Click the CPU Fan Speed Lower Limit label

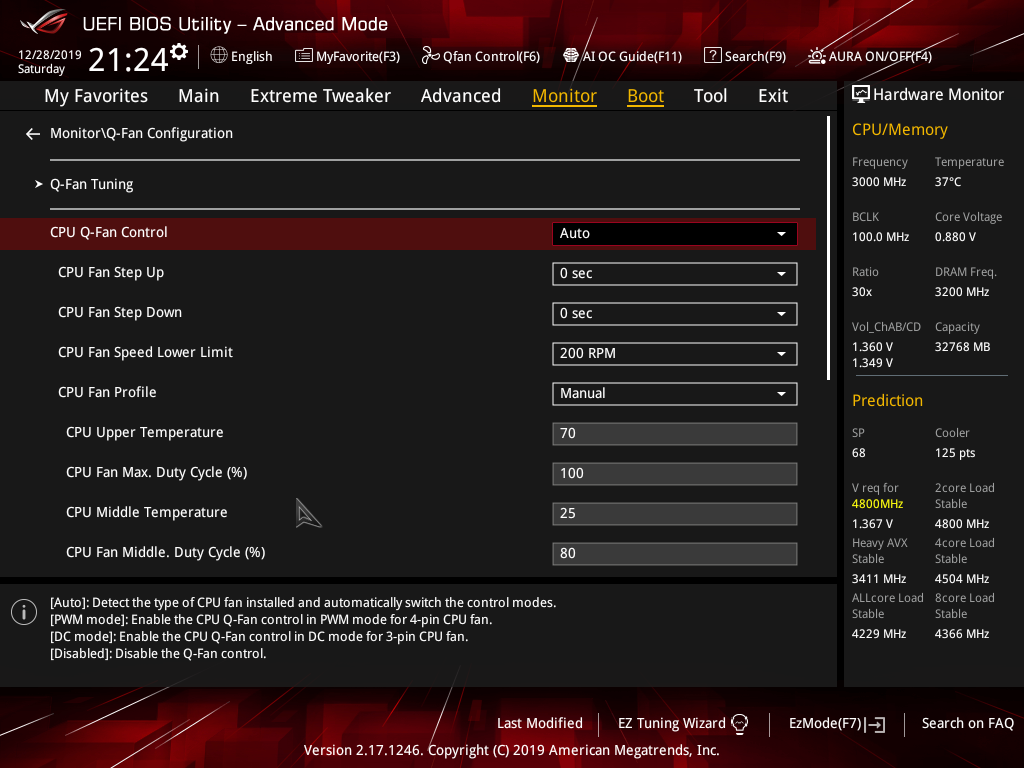145,353
